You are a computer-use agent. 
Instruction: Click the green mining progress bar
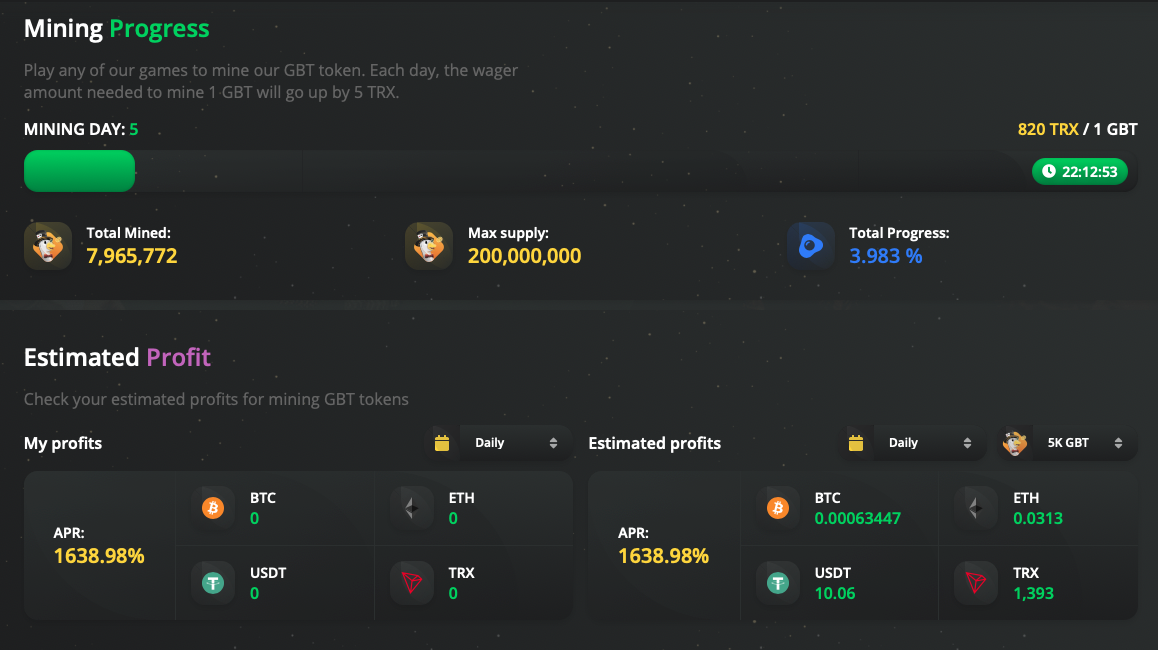[x=80, y=171]
